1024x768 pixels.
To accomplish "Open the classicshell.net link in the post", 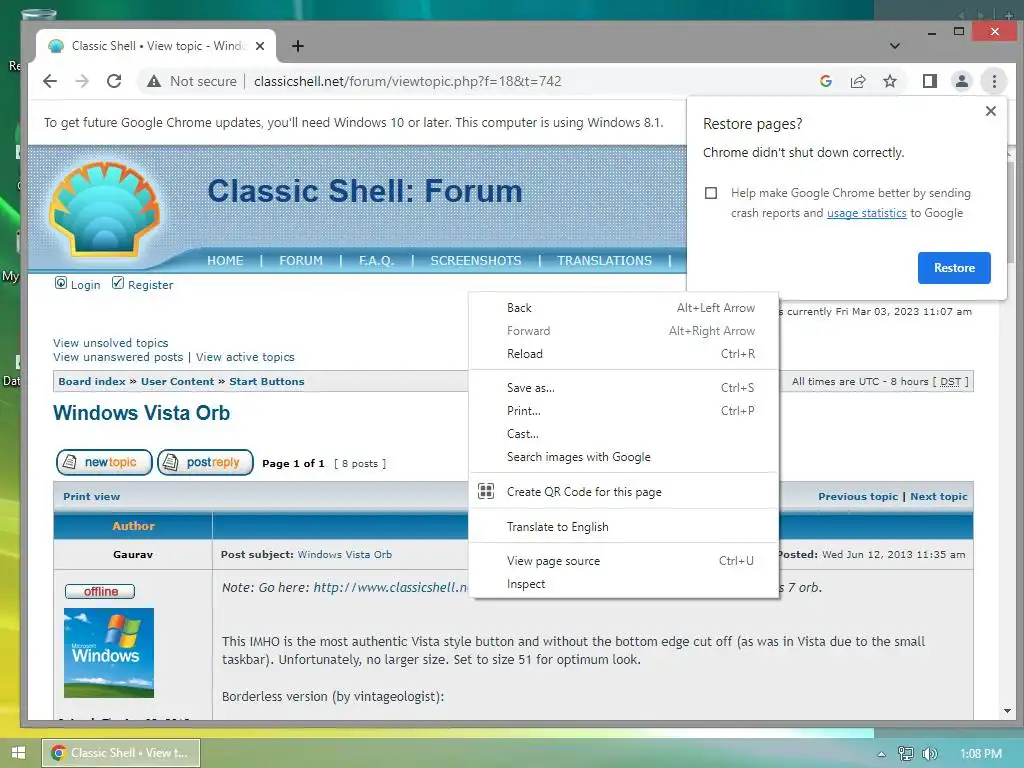I will click(391, 587).
